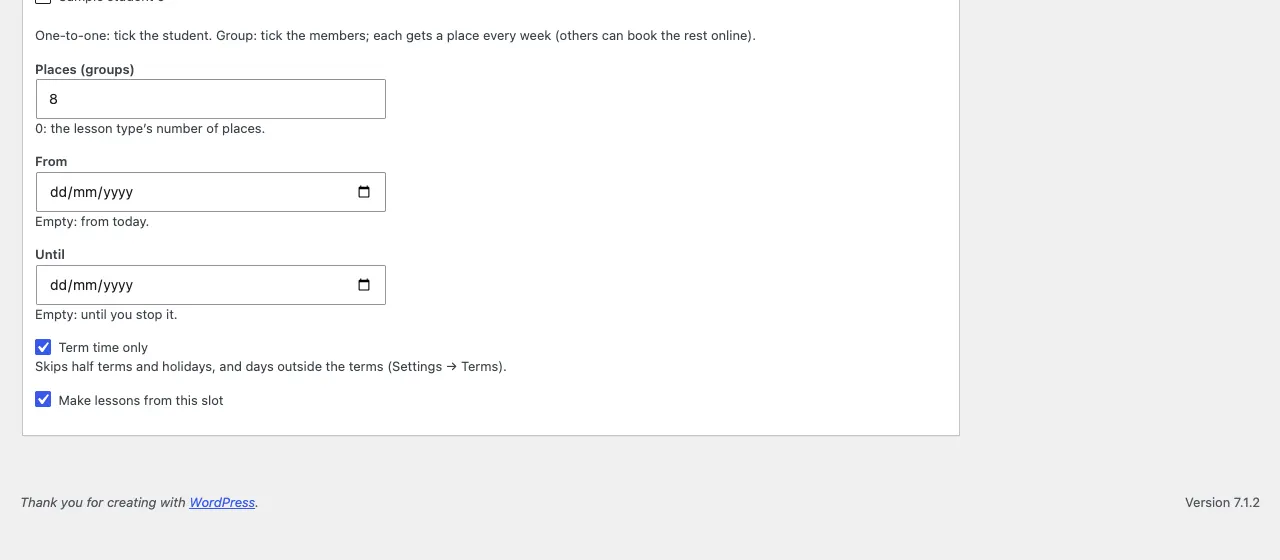Screen dimensions: 1280x560
Task: Untick the Term time only checkbox
Action: pos(43,347)
